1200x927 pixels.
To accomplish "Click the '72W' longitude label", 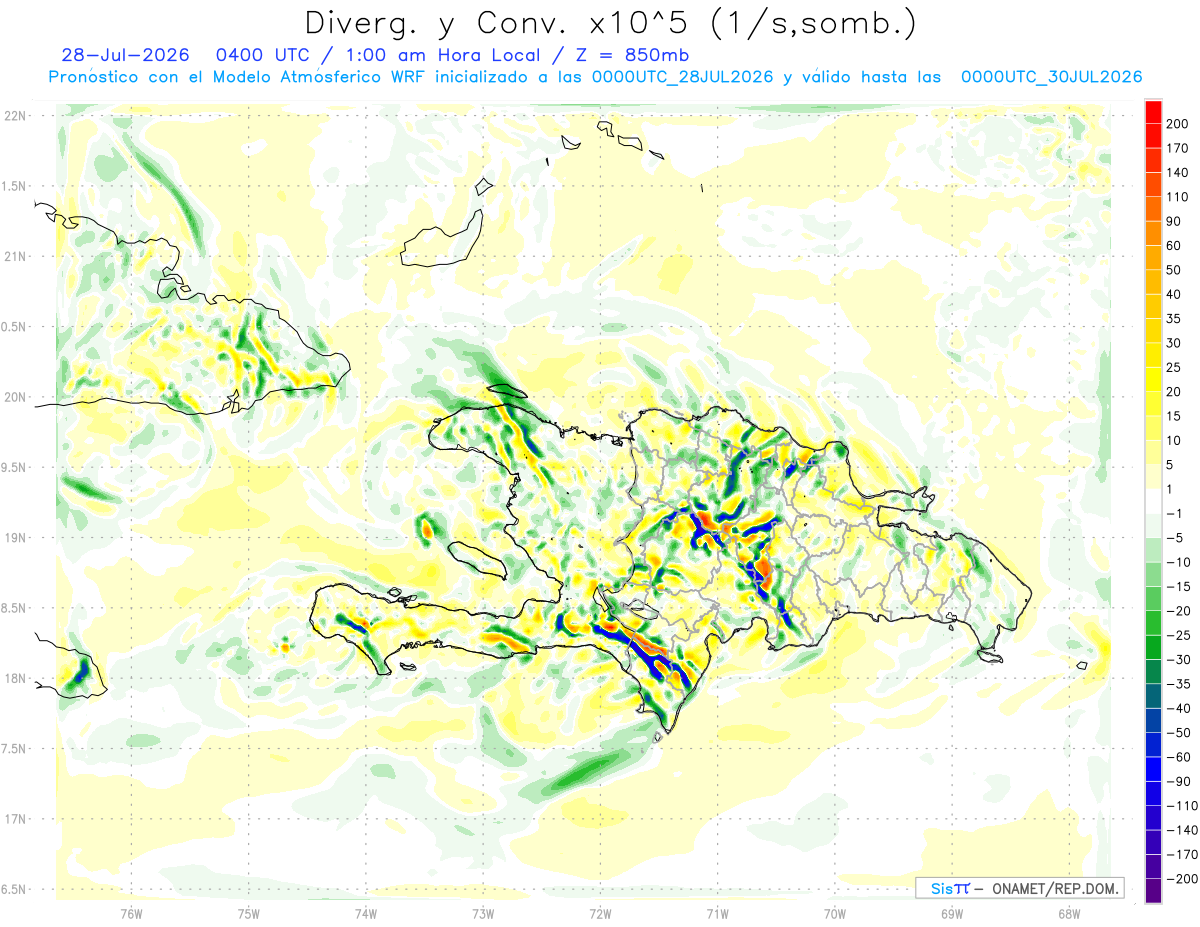I will 600,912.
